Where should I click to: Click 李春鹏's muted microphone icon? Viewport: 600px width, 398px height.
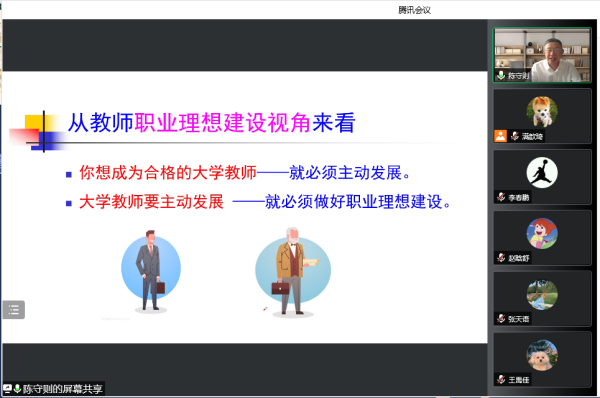tap(501, 197)
